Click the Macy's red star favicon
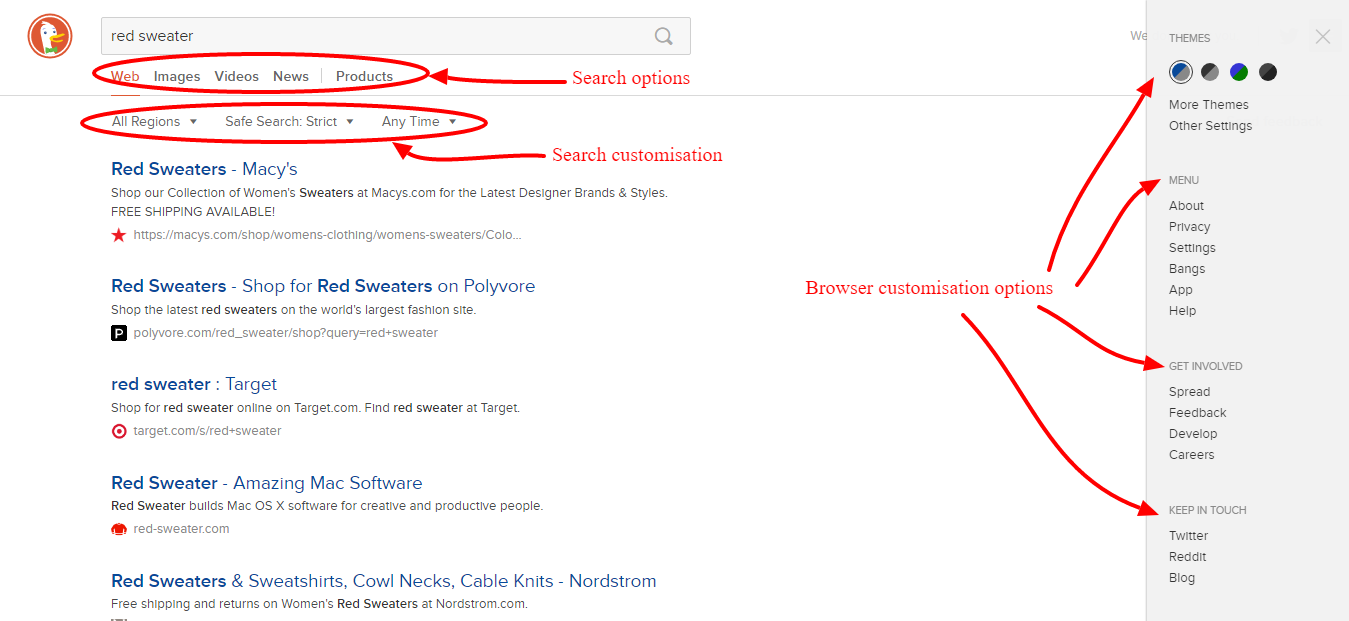The width and height of the screenshot is (1349, 621). click(119, 235)
